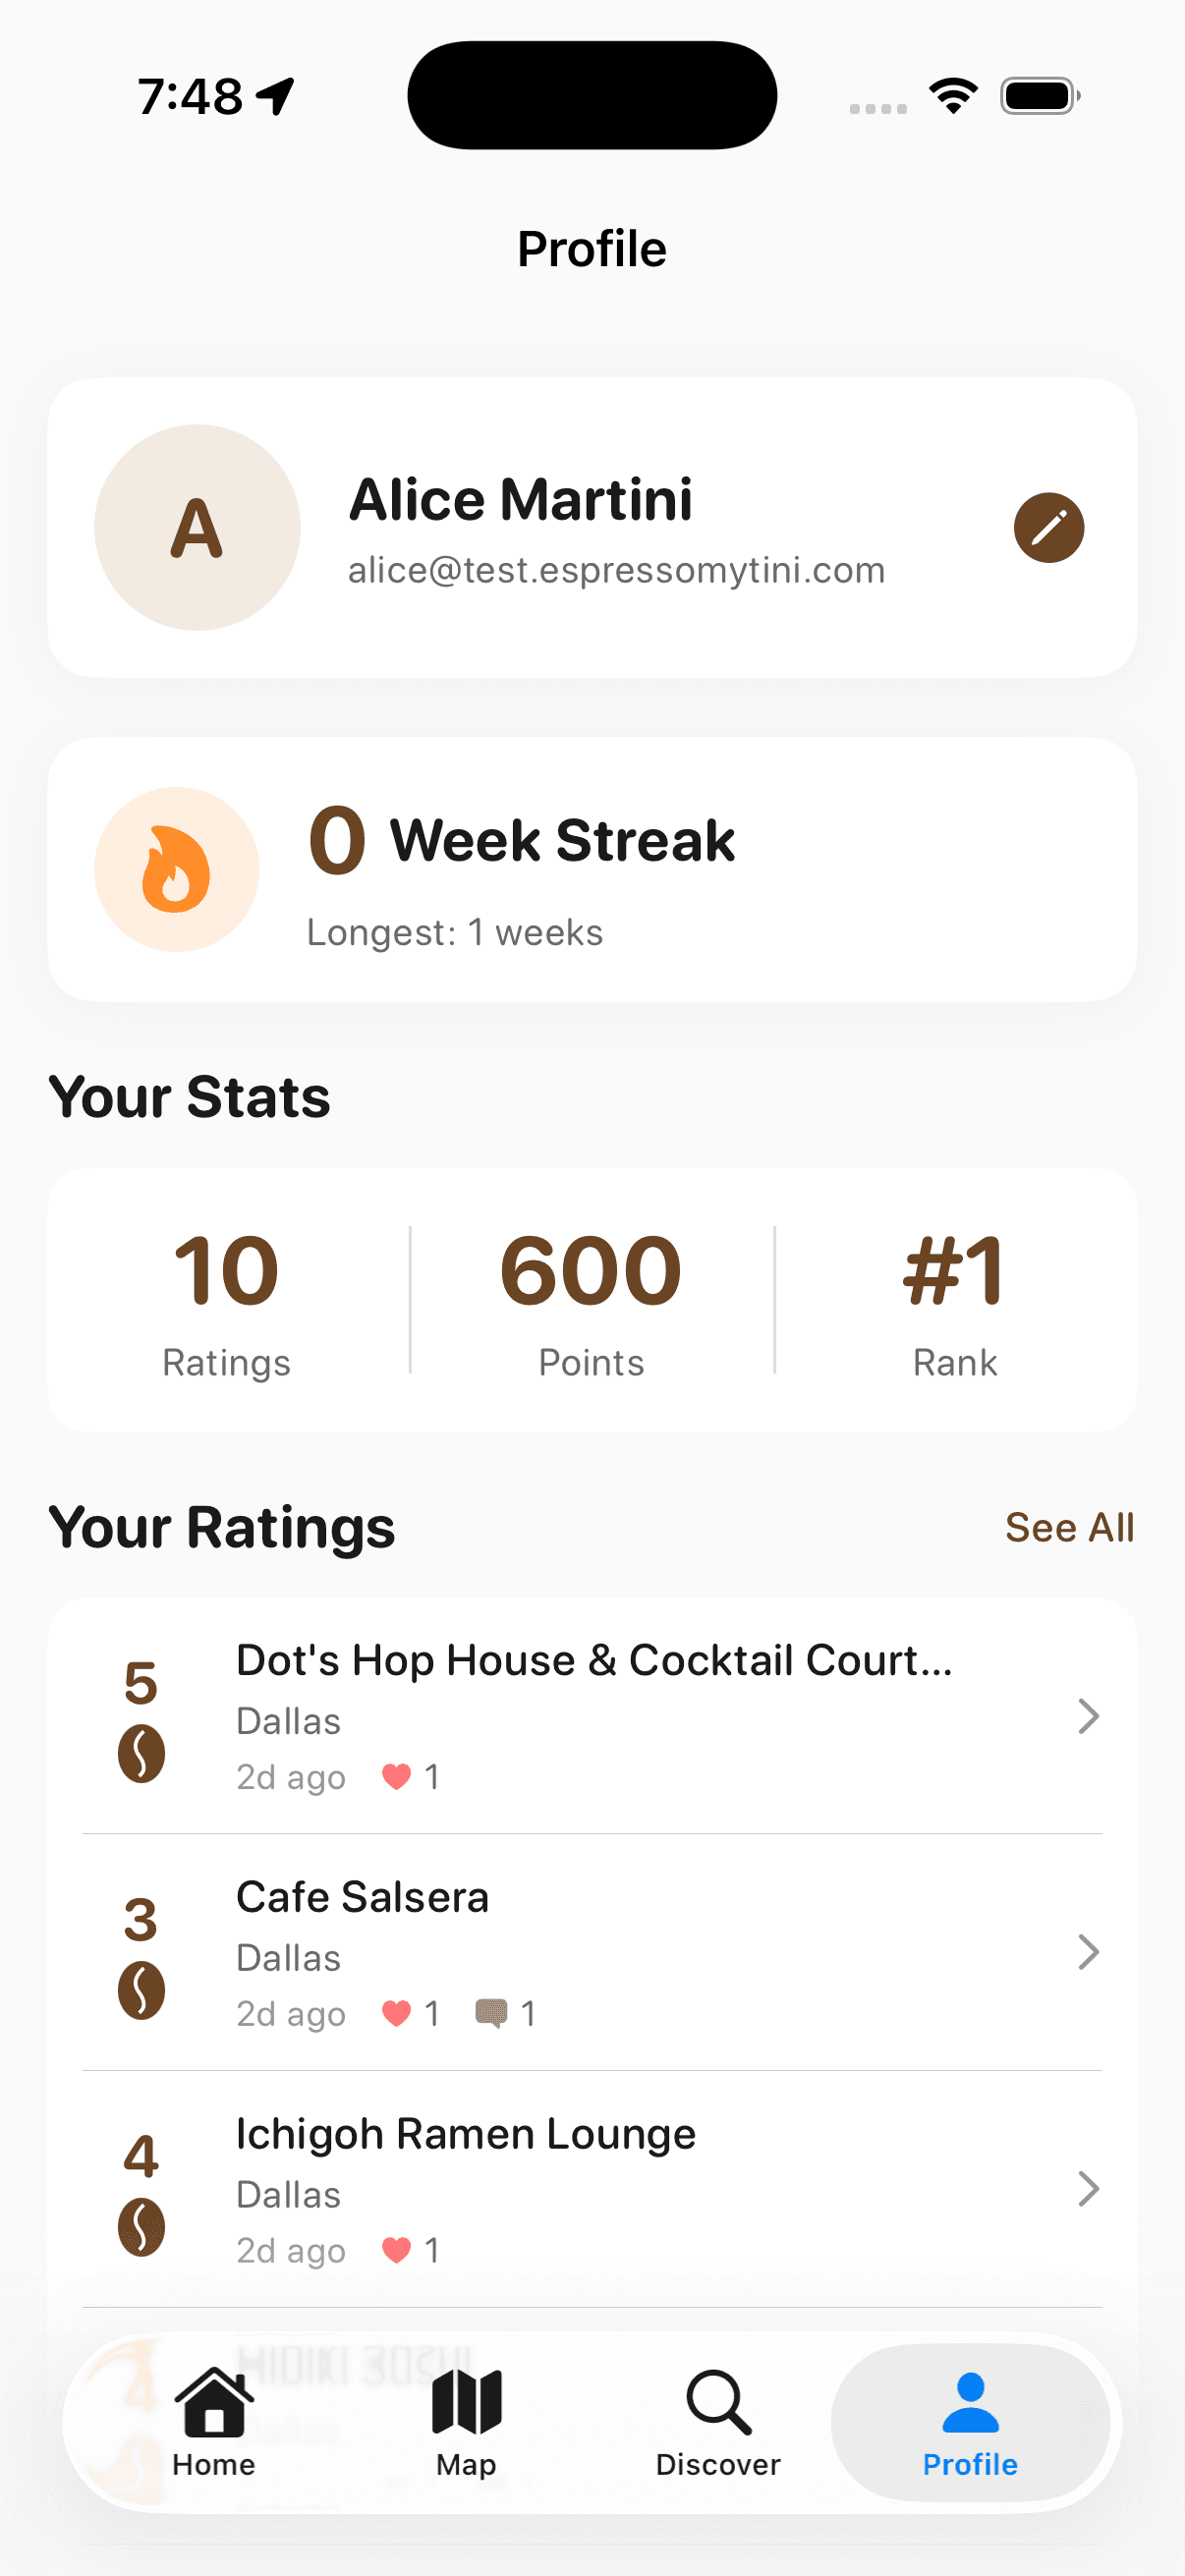Screen dimensions: 1185x2576
Task: Tap the 10 Ratings stat
Action: click(x=227, y=1300)
